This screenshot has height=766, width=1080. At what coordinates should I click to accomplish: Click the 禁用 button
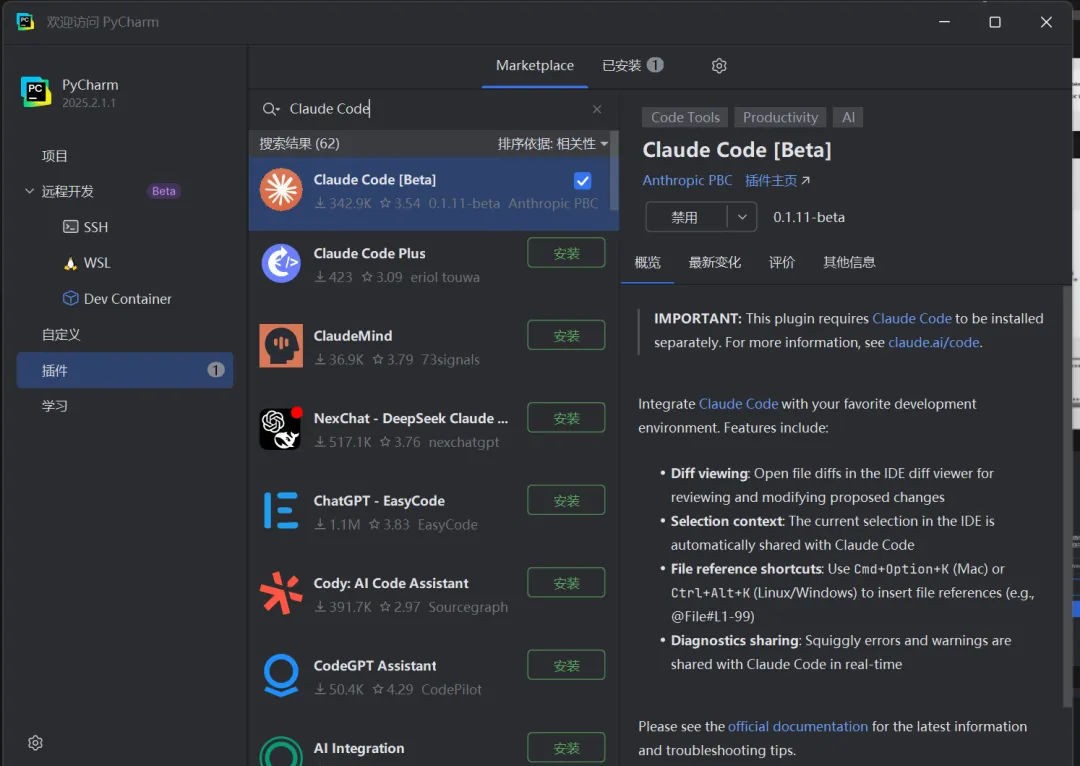(x=685, y=217)
